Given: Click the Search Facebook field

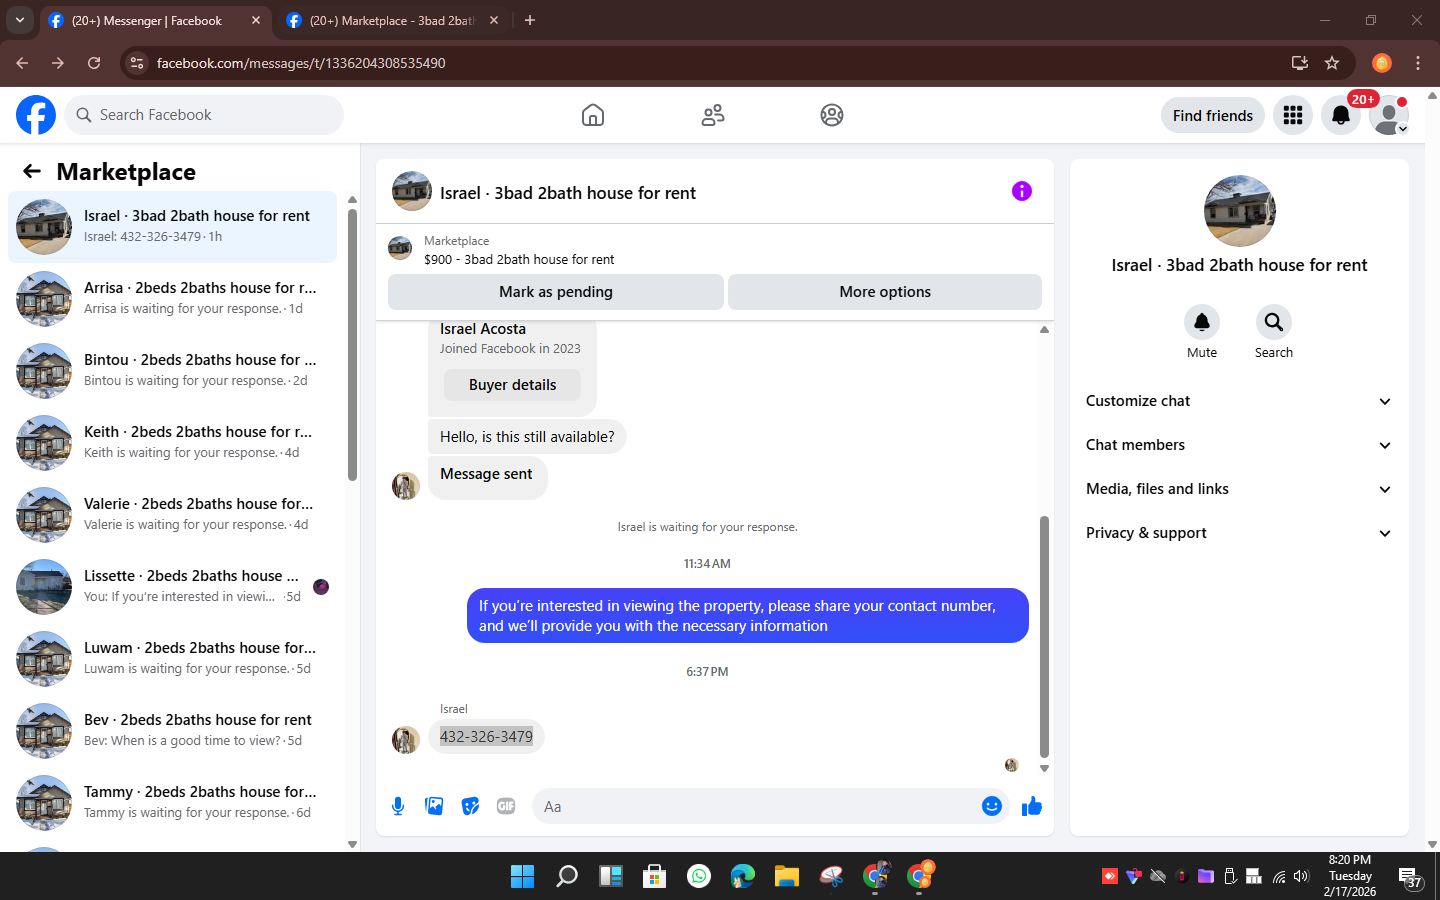Looking at the screenshot, I should click(x=204, y=115).
